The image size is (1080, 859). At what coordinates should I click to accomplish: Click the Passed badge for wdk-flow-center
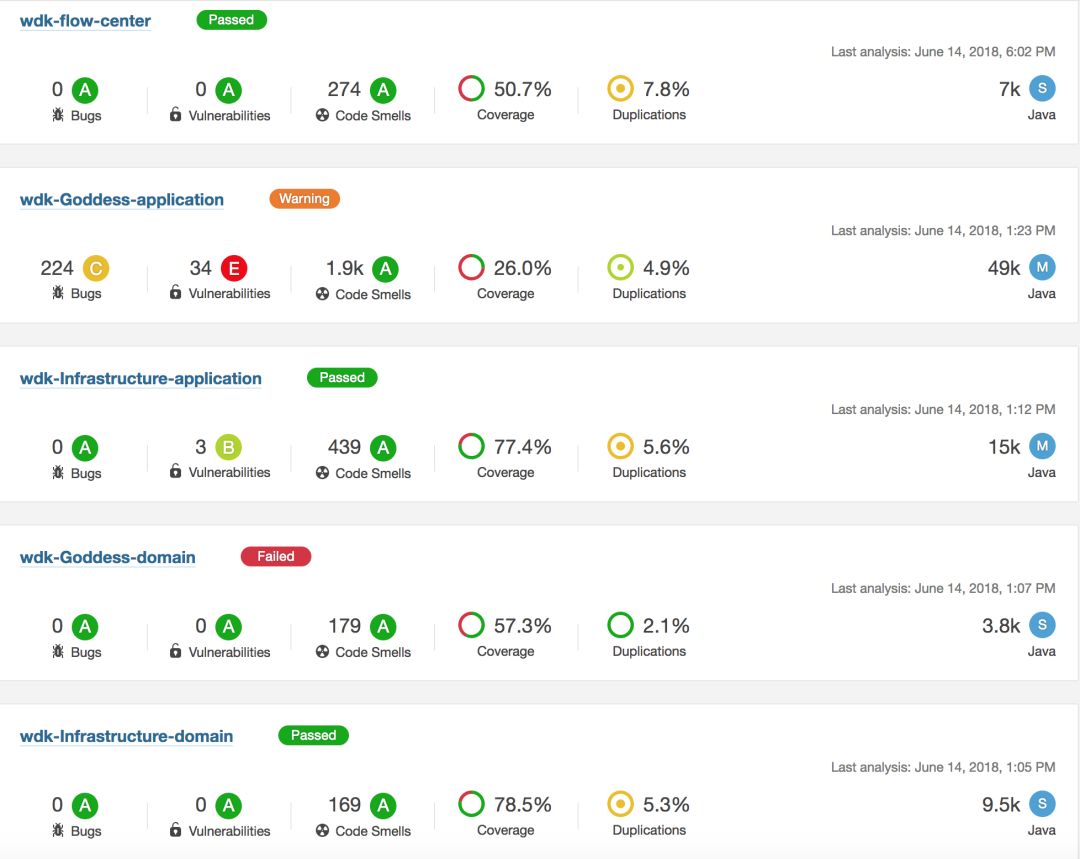[232, 20]
